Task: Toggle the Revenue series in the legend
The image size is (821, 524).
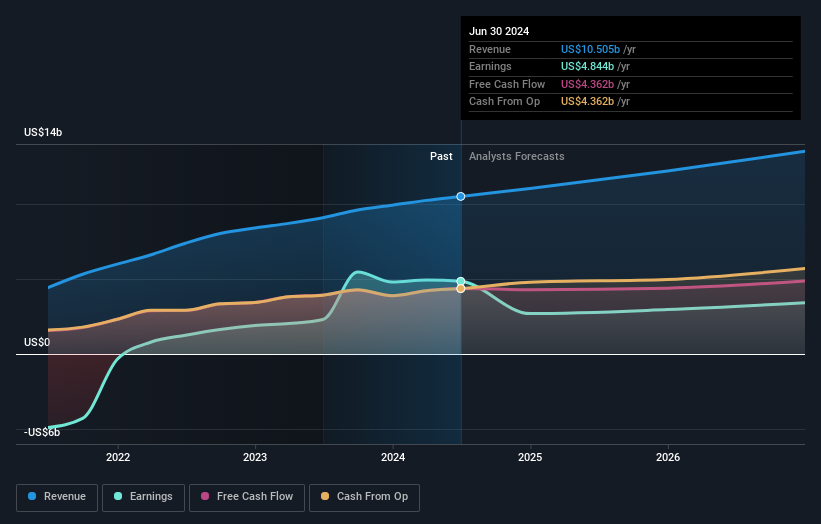Action: [57, 497]
